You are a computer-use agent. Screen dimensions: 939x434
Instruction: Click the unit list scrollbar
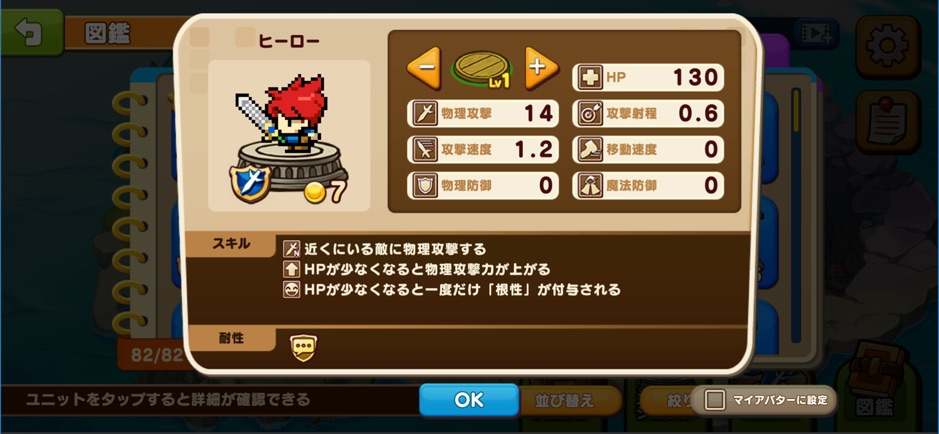click(x=796, y=216)
